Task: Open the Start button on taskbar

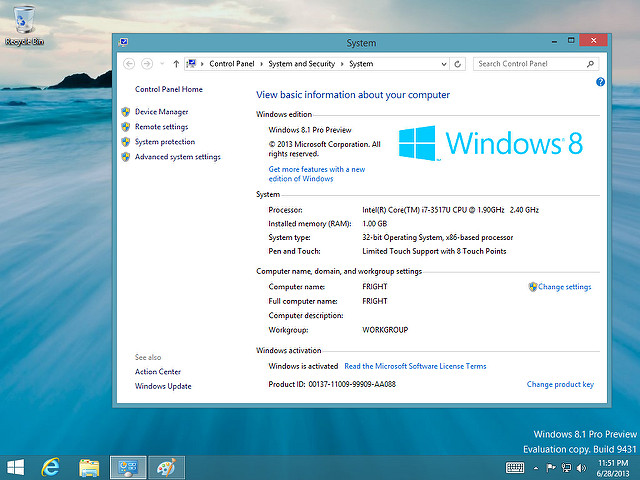Action: [x=16, y=467]
